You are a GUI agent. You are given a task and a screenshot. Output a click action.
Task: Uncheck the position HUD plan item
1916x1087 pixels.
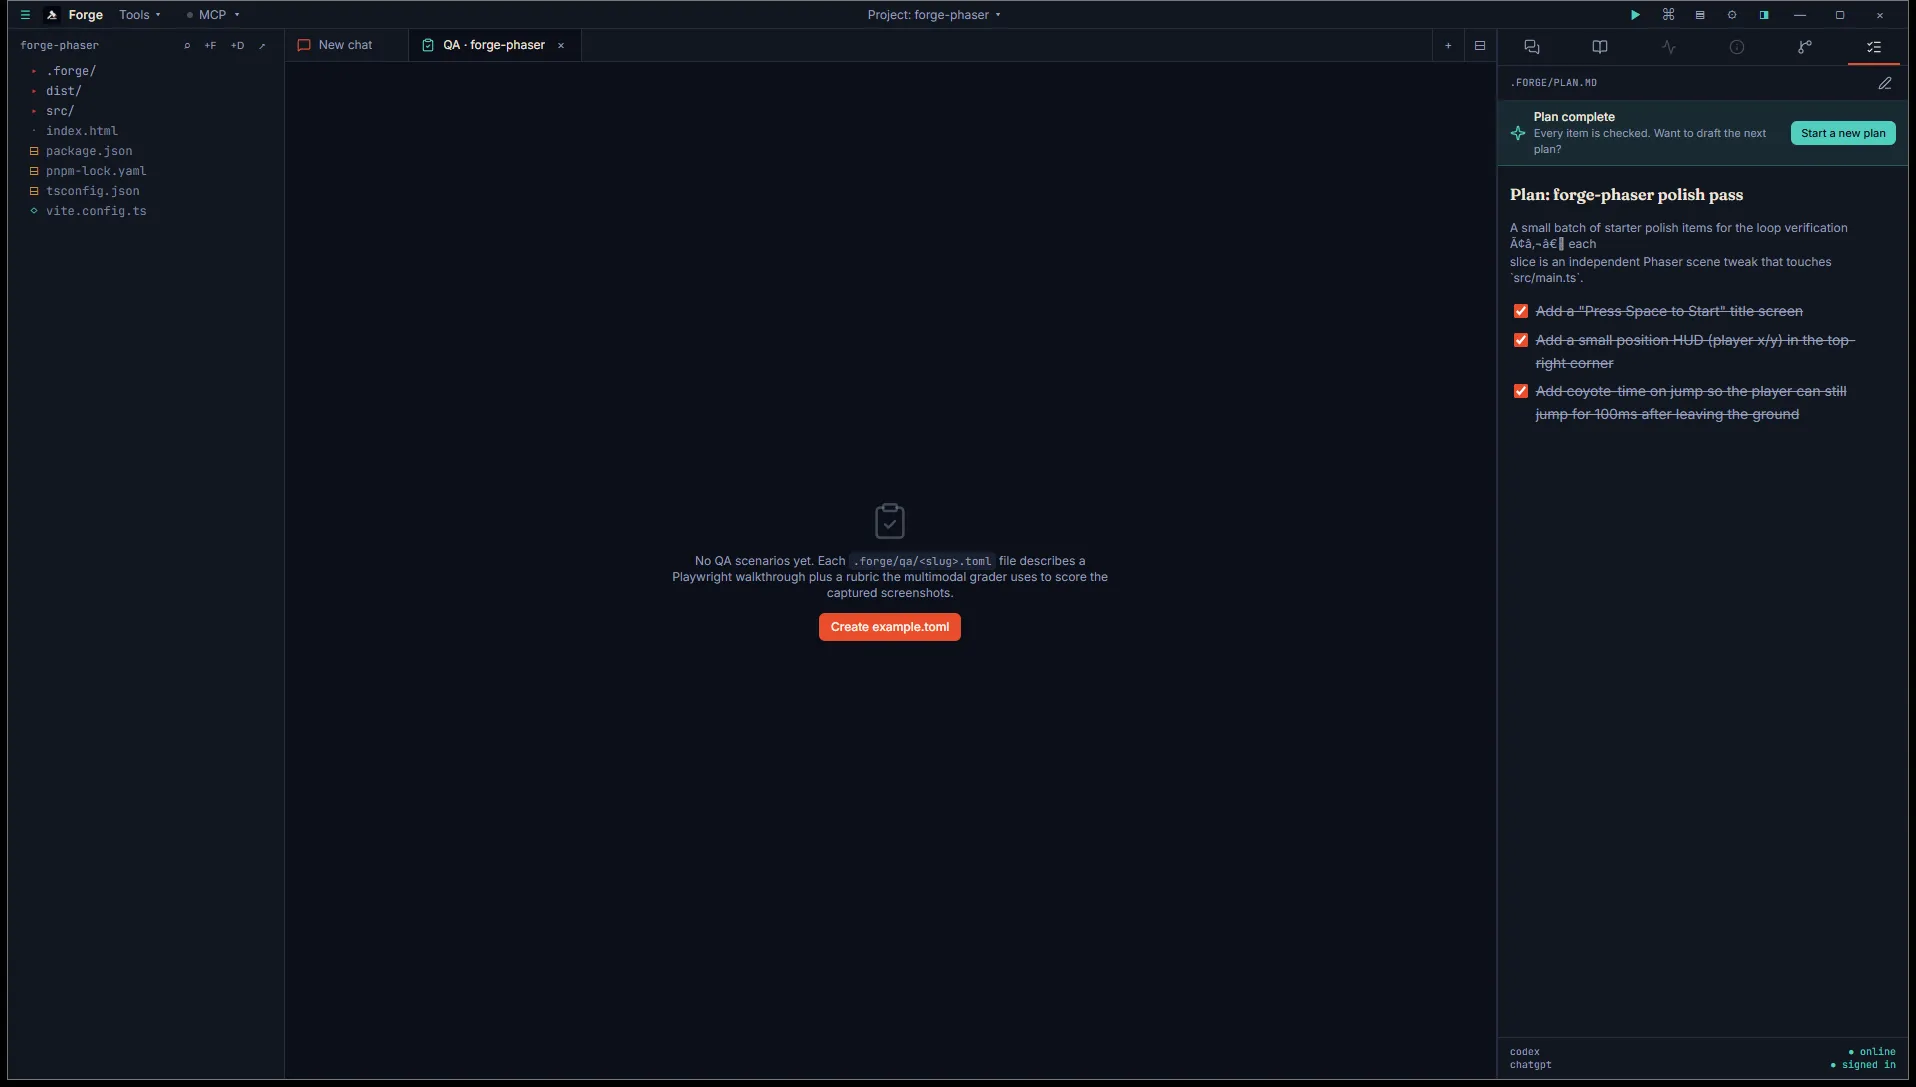(1521, 340)
